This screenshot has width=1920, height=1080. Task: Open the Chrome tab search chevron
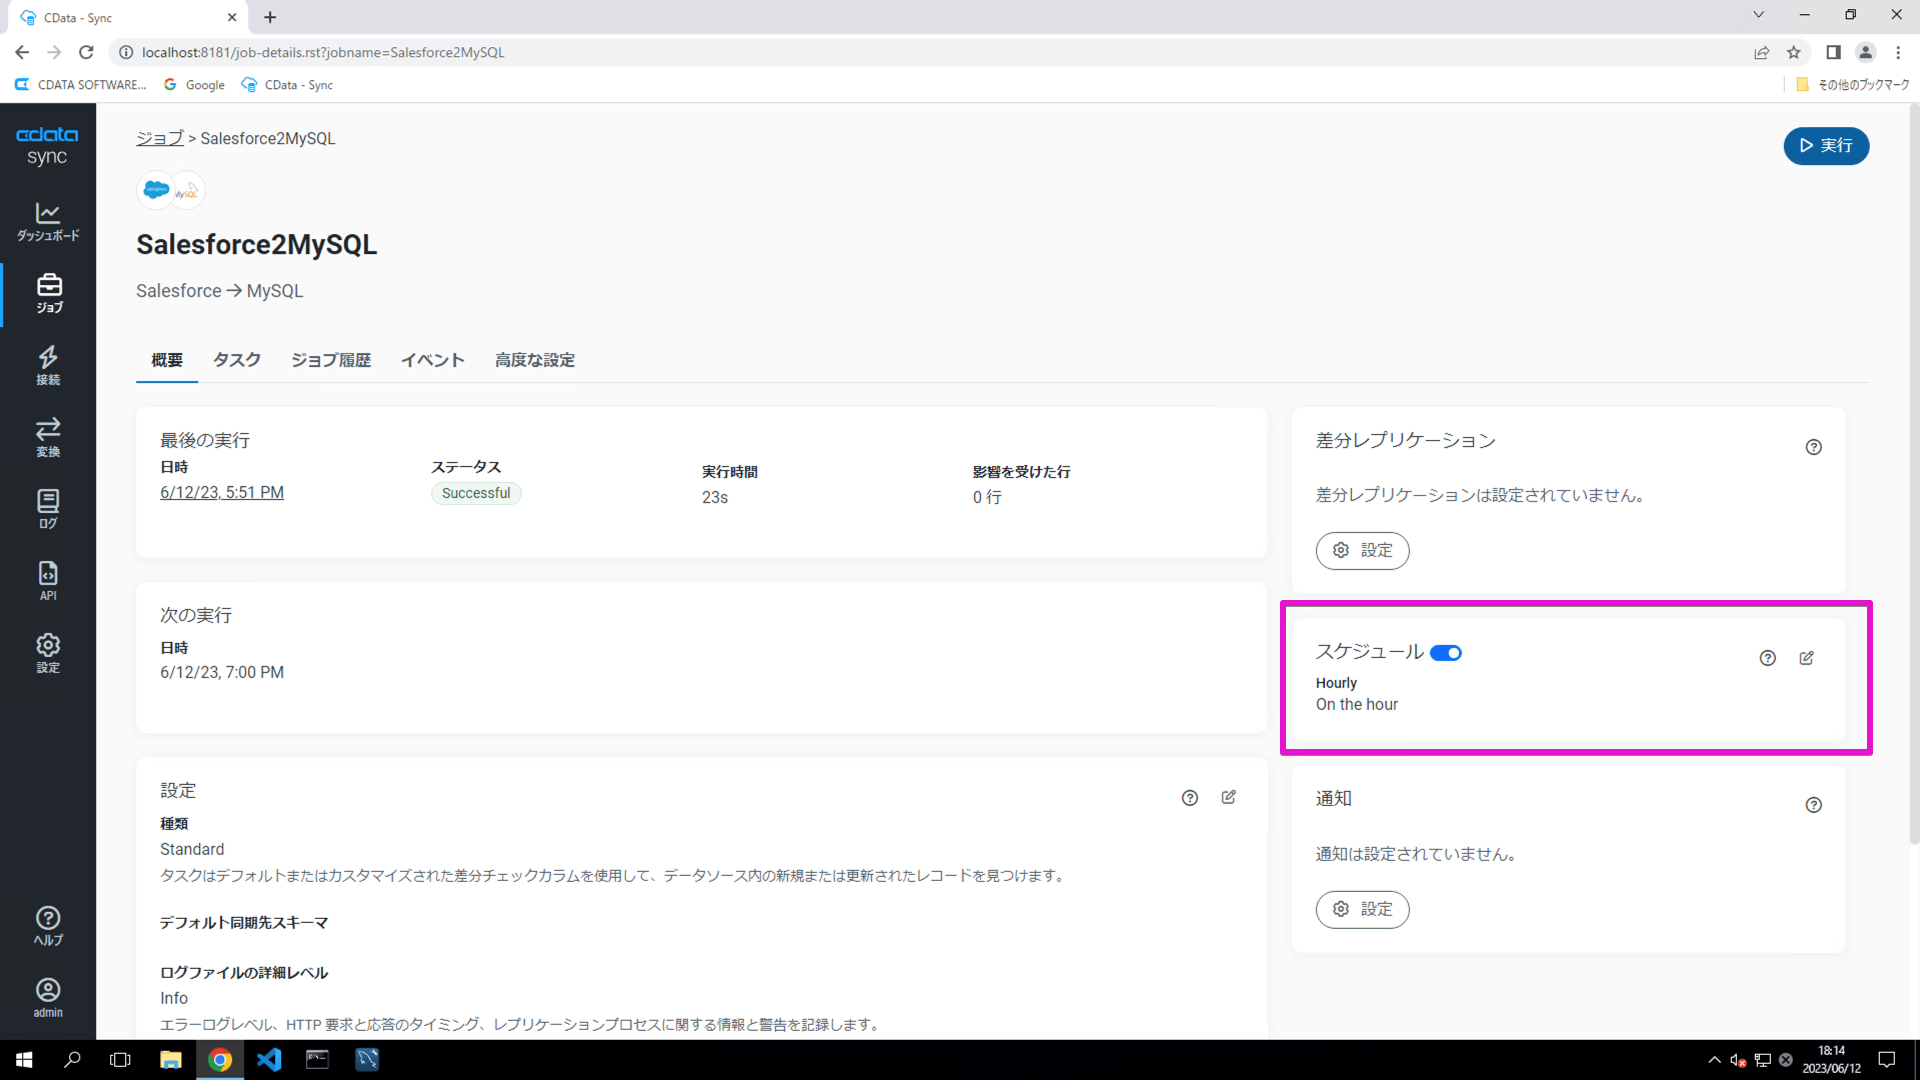(1758, 15)
